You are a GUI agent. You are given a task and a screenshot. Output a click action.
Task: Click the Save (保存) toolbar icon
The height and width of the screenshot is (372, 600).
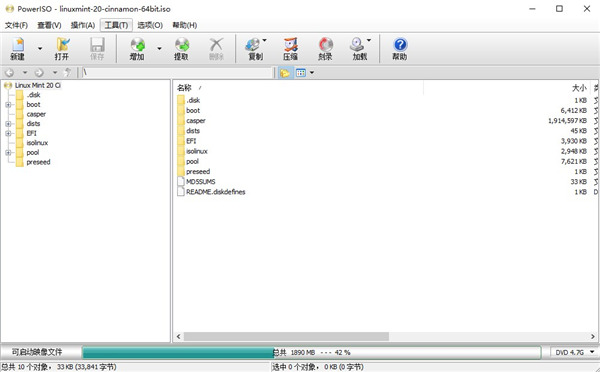point(97,45)
